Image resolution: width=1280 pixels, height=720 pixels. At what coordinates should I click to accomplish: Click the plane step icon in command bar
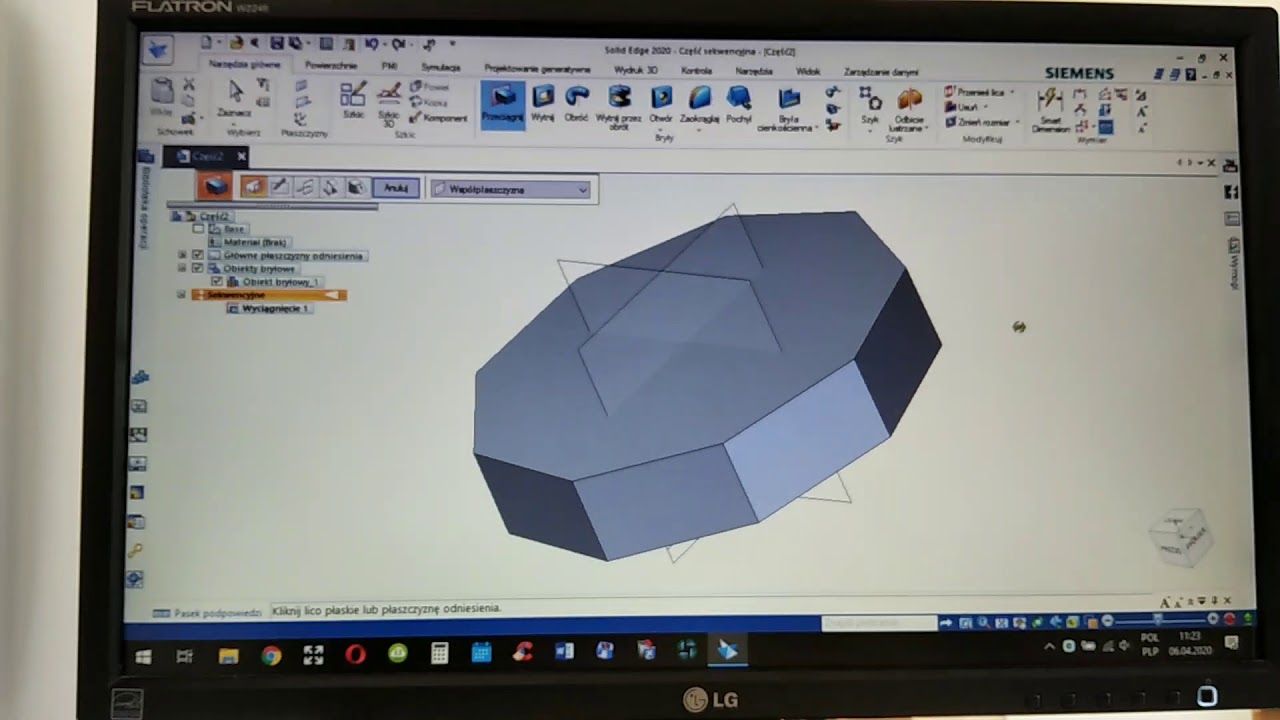click(x=253, y=187)
